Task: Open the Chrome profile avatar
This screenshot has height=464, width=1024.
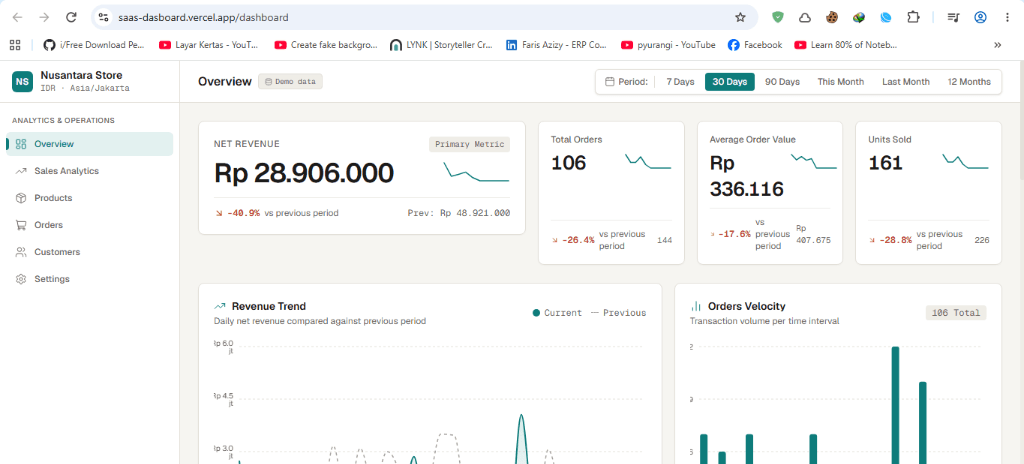Action: [980, 18]
